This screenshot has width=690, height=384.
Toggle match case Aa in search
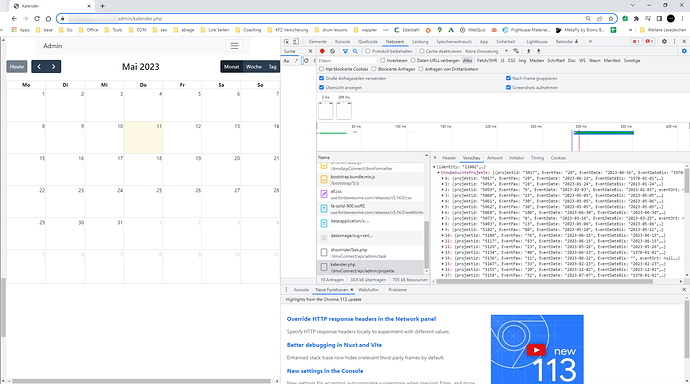pos(286,61)
